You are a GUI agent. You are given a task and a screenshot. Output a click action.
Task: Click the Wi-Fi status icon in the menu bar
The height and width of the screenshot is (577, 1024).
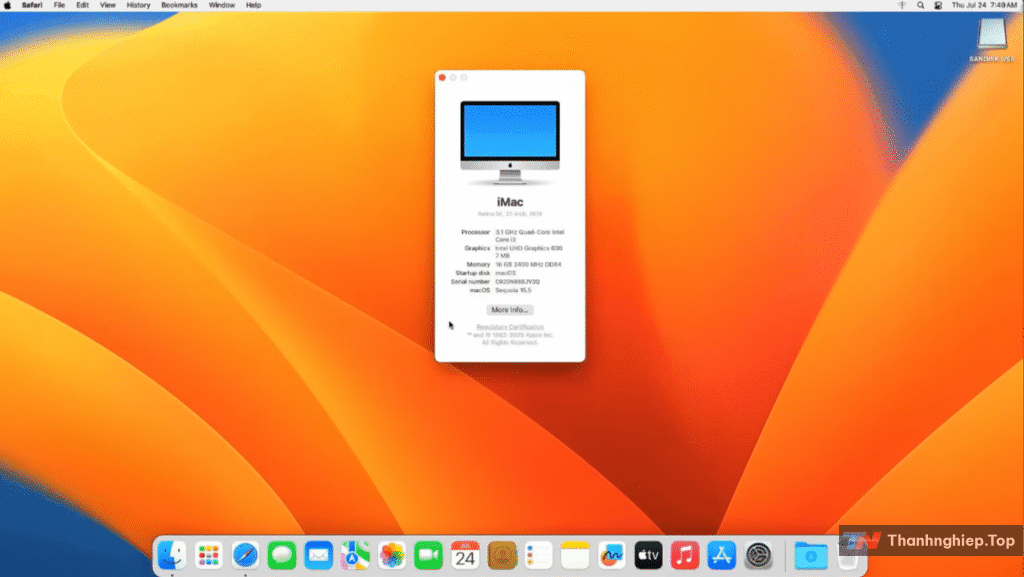pos(902,5)
